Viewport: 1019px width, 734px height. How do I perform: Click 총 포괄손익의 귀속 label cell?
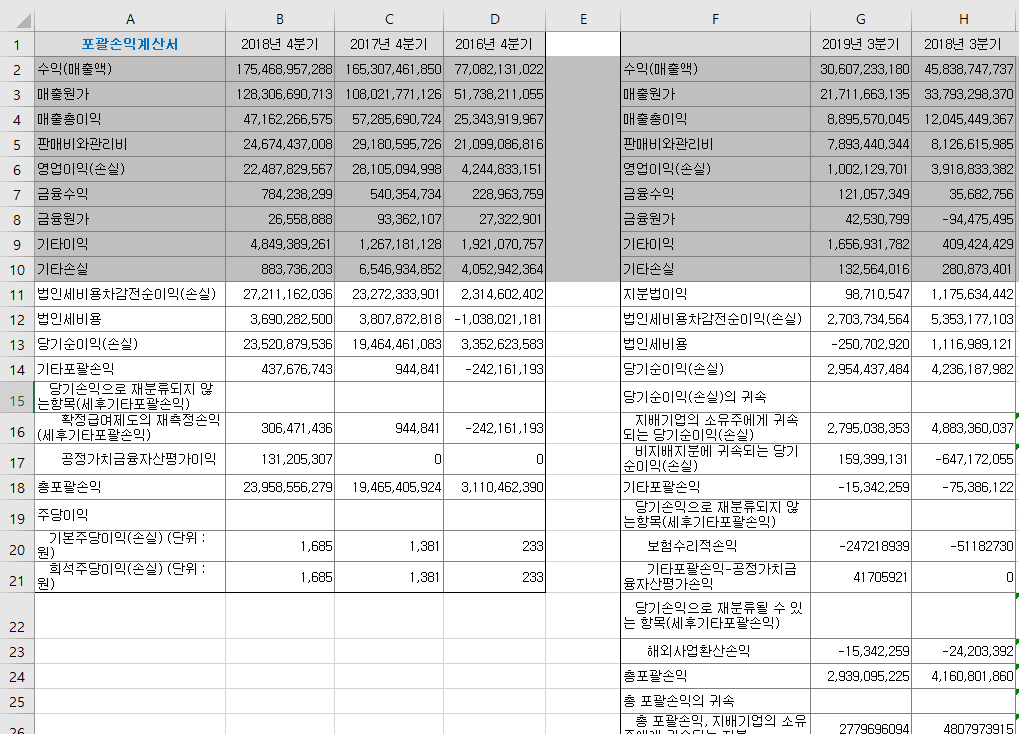tap(716, 701)
